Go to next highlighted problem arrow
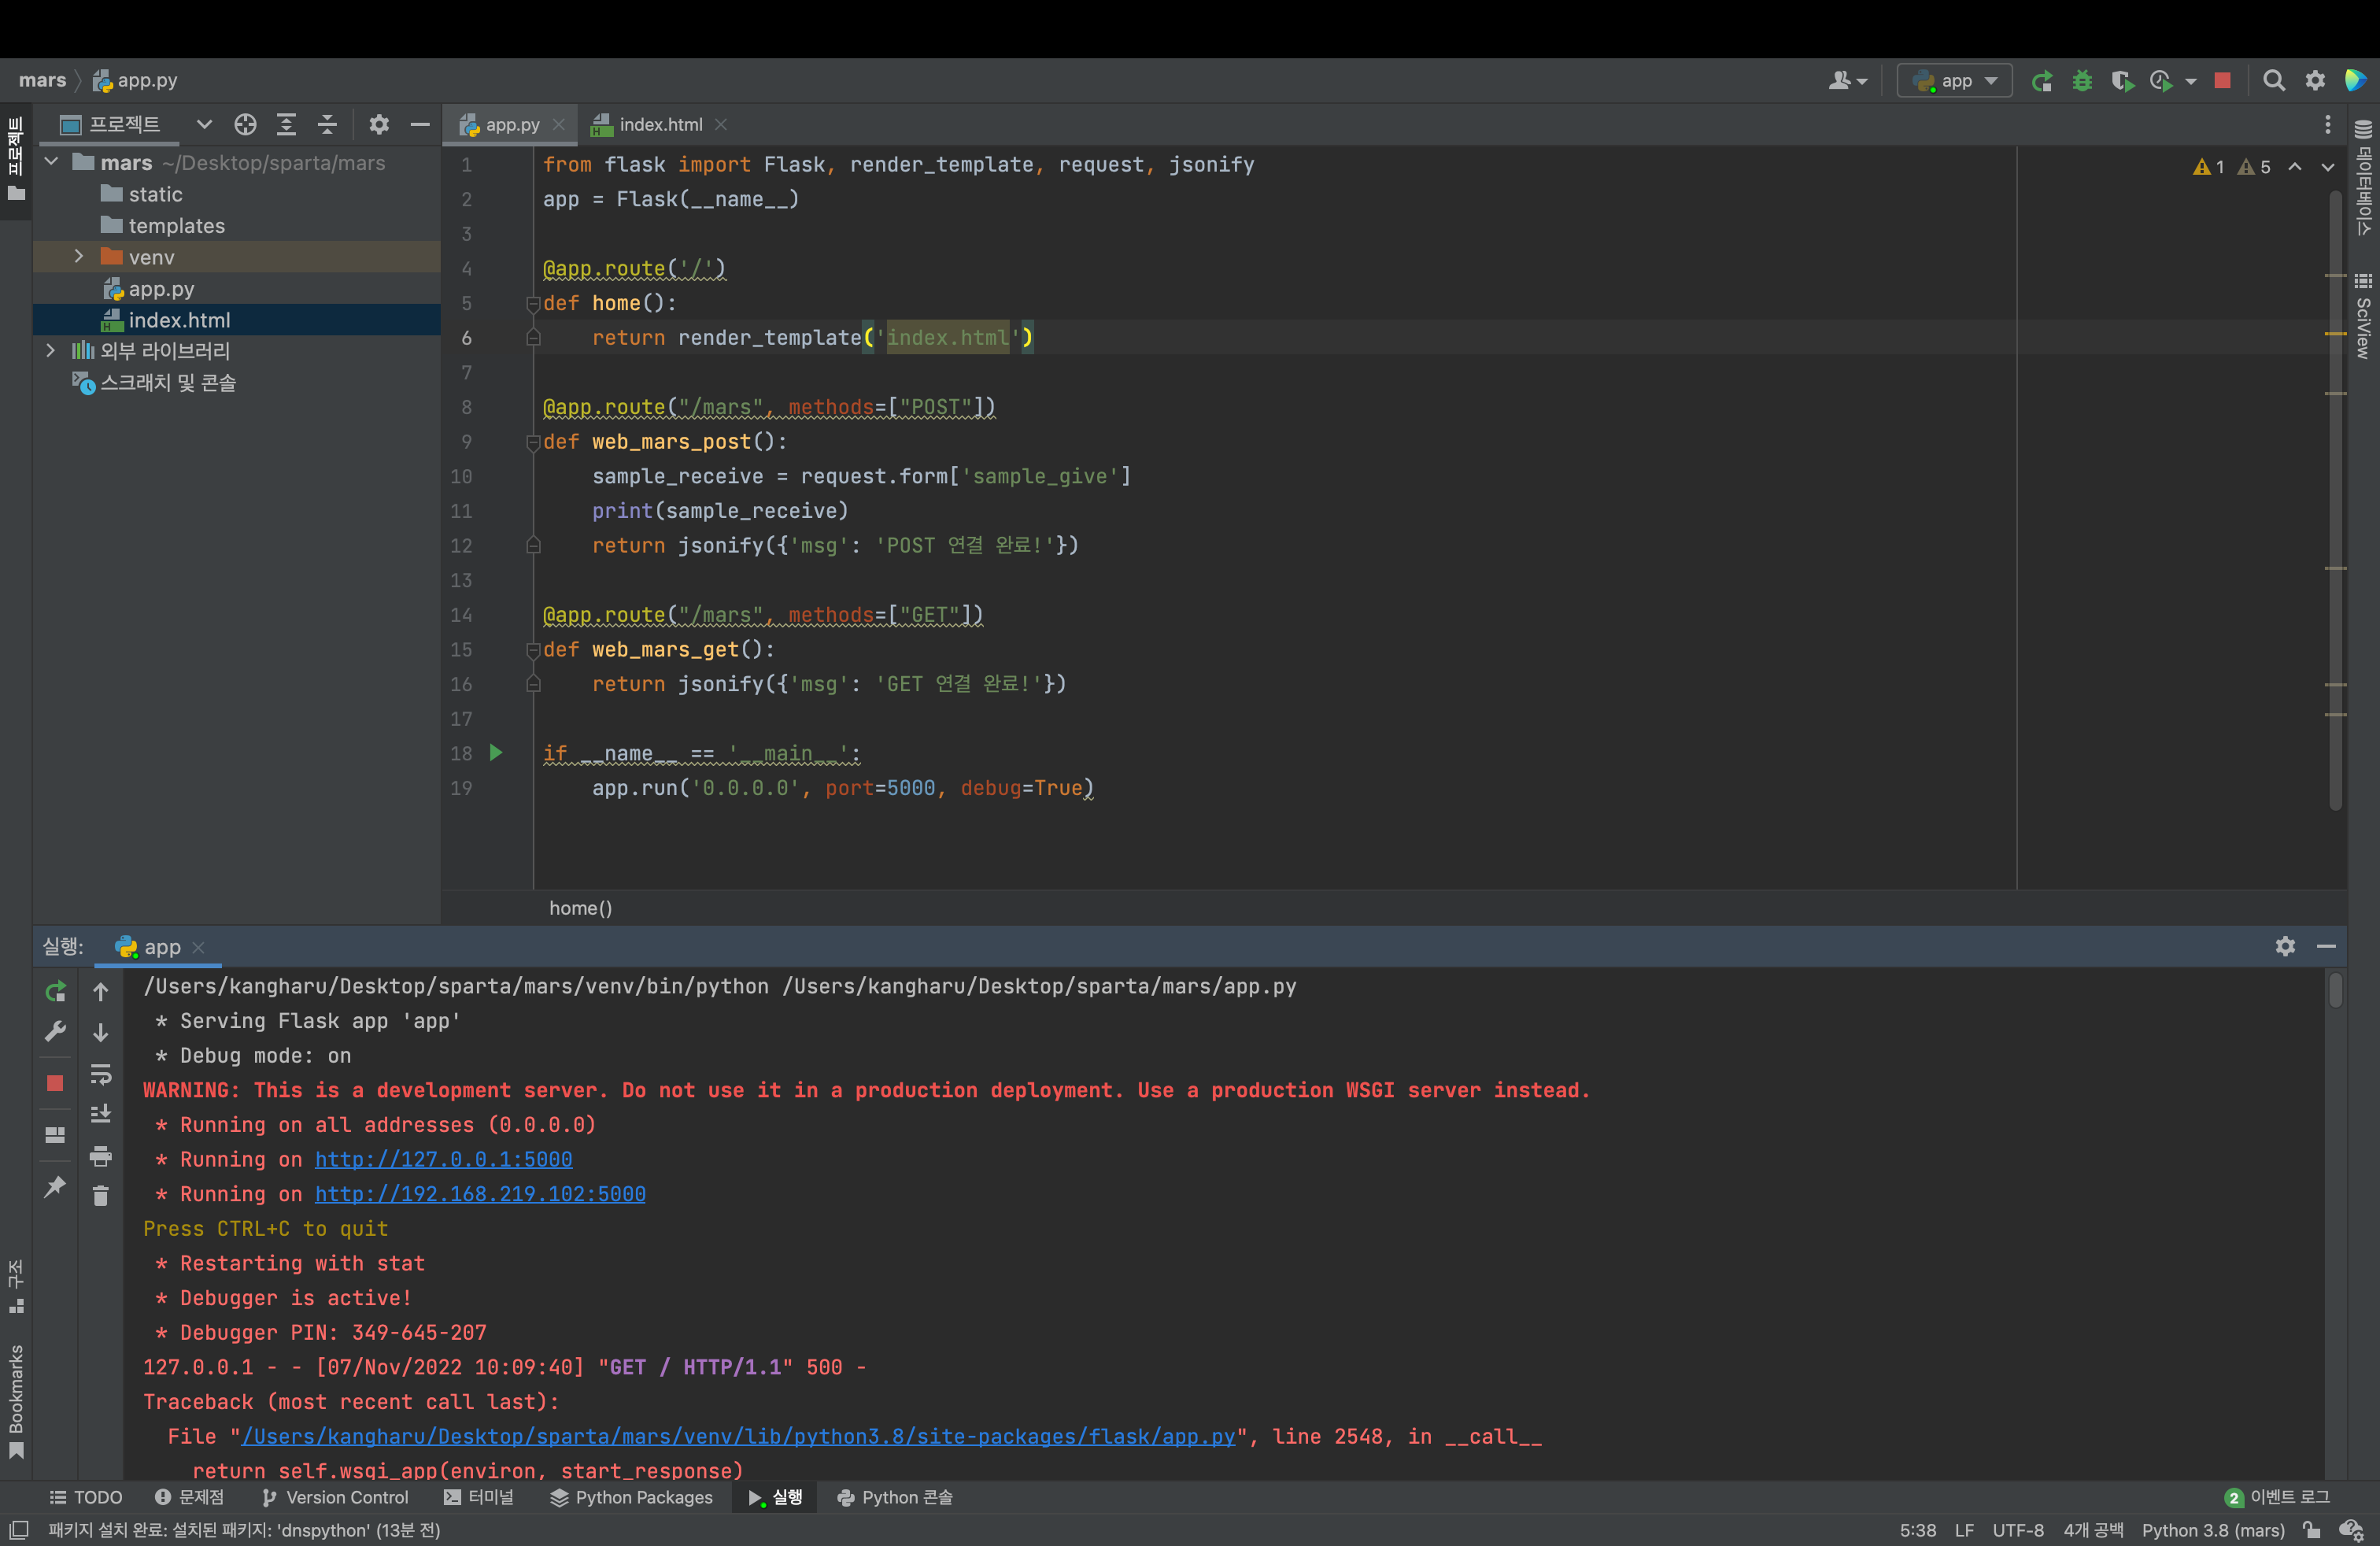This screenshot has height=1546, width=2380. coord(2328,167)
